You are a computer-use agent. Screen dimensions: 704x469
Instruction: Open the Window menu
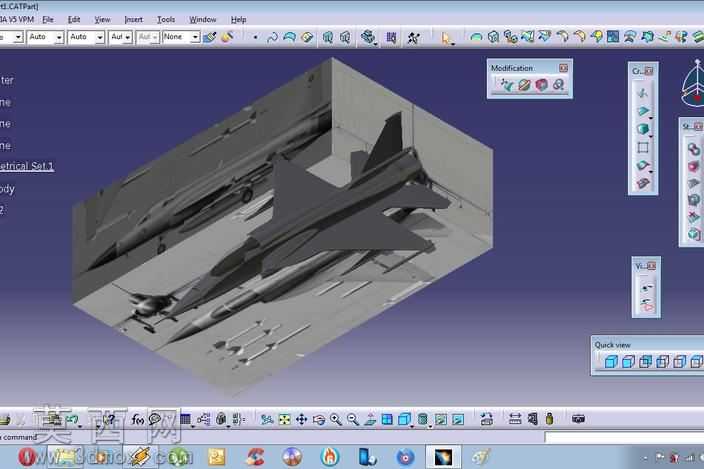pyautogui.click(x=202, y=20)
